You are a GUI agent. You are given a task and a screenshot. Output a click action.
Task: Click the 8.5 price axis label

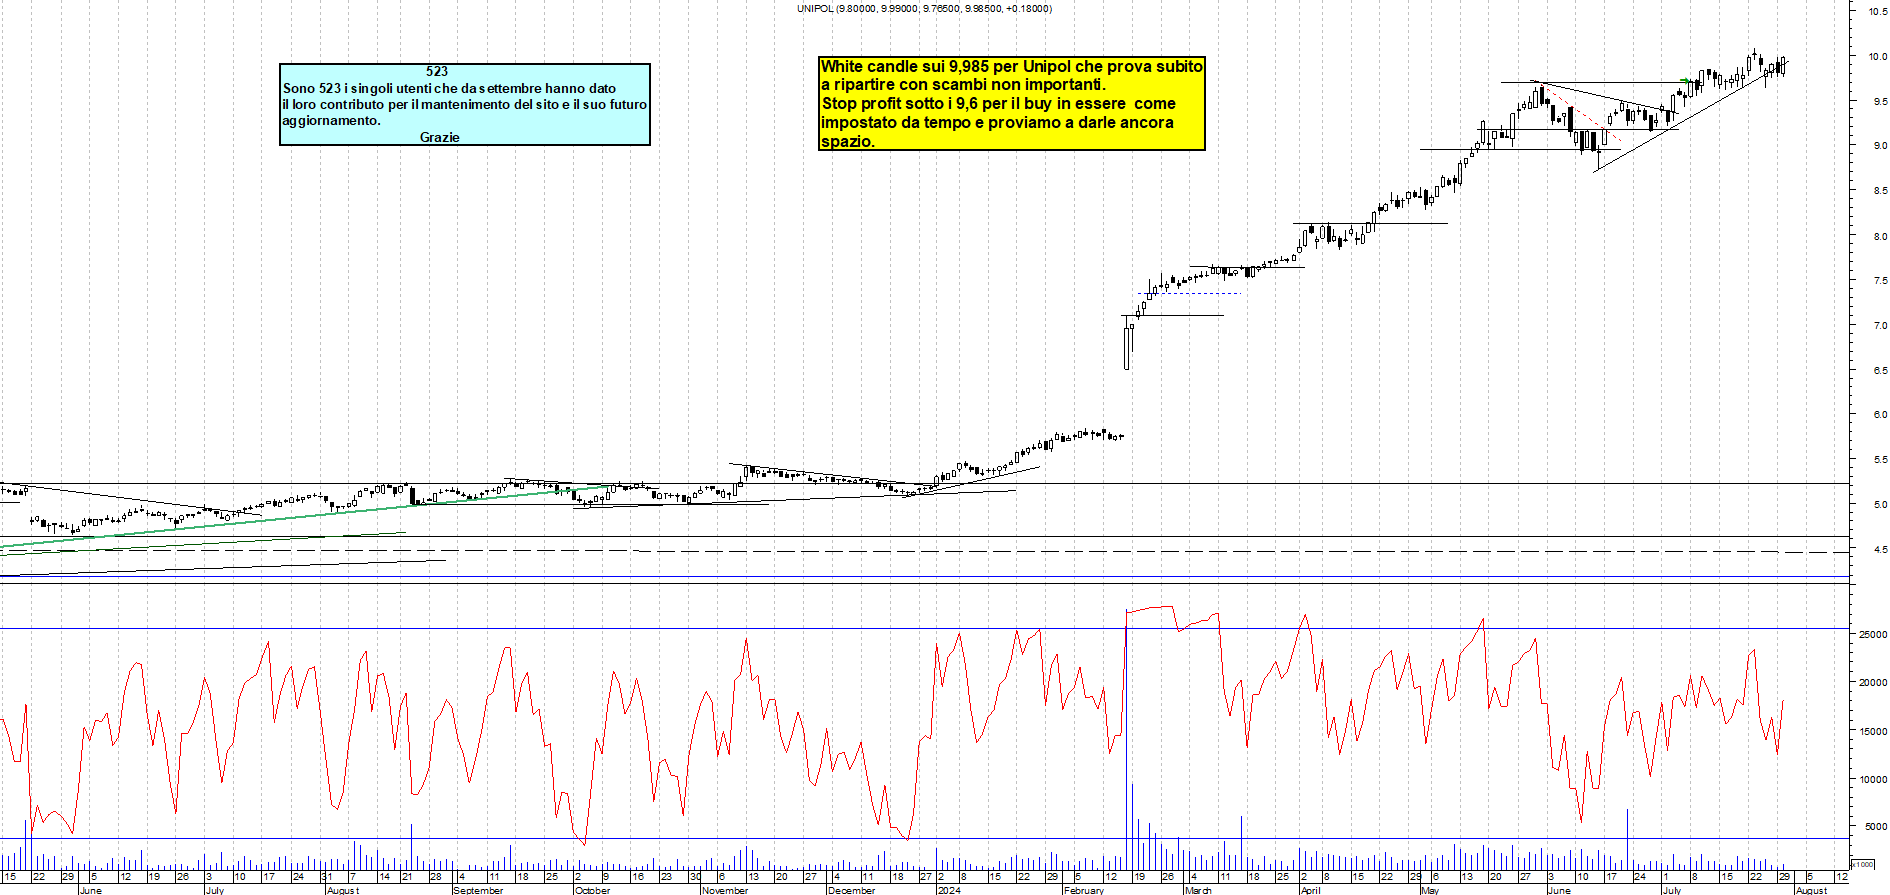[x=1880, y=191]
